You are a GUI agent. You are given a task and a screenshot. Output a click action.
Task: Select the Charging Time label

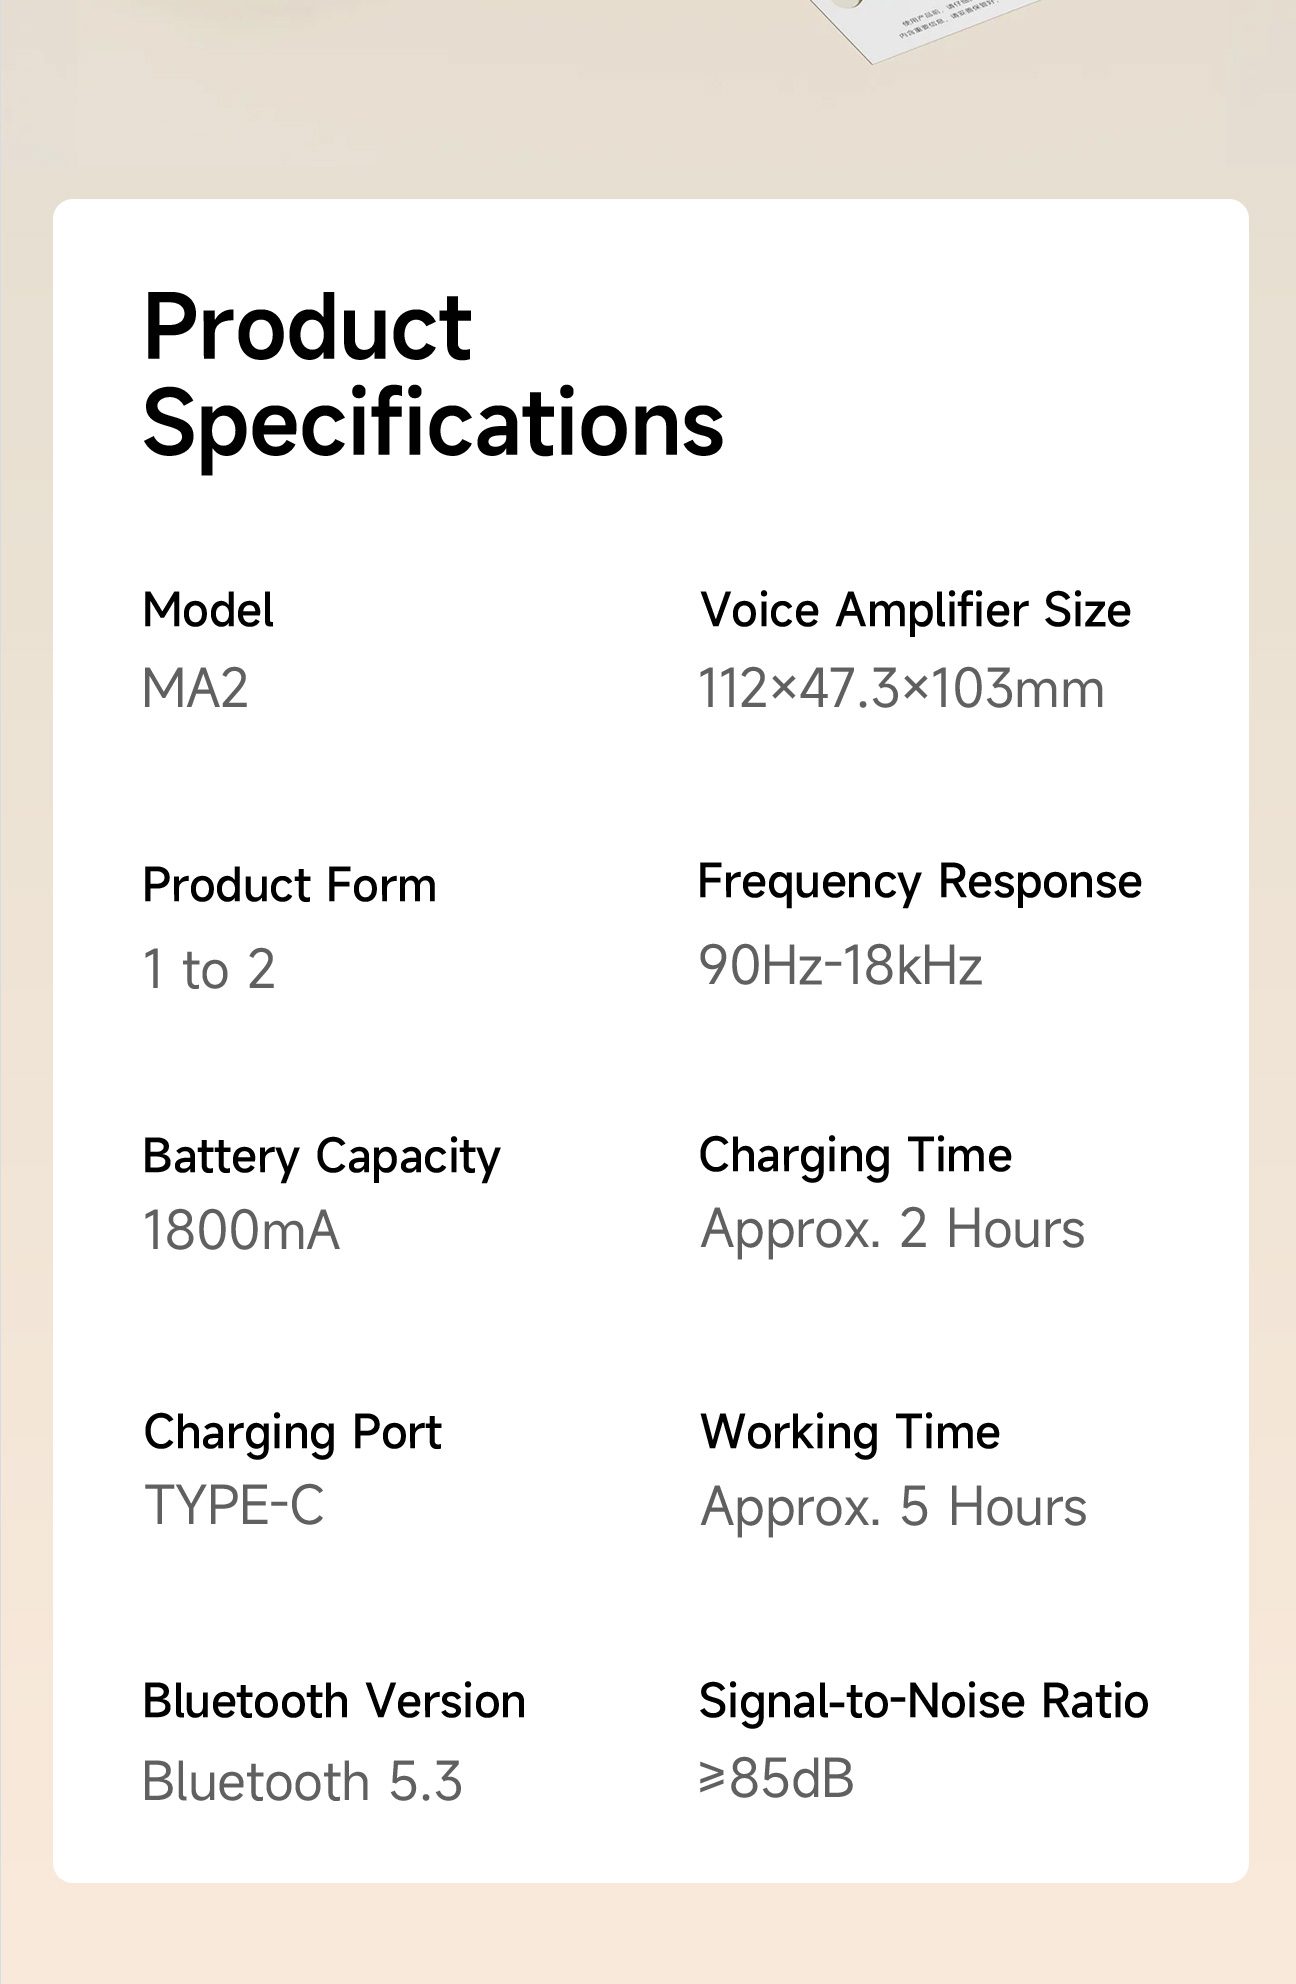[x=856, y=1157]
